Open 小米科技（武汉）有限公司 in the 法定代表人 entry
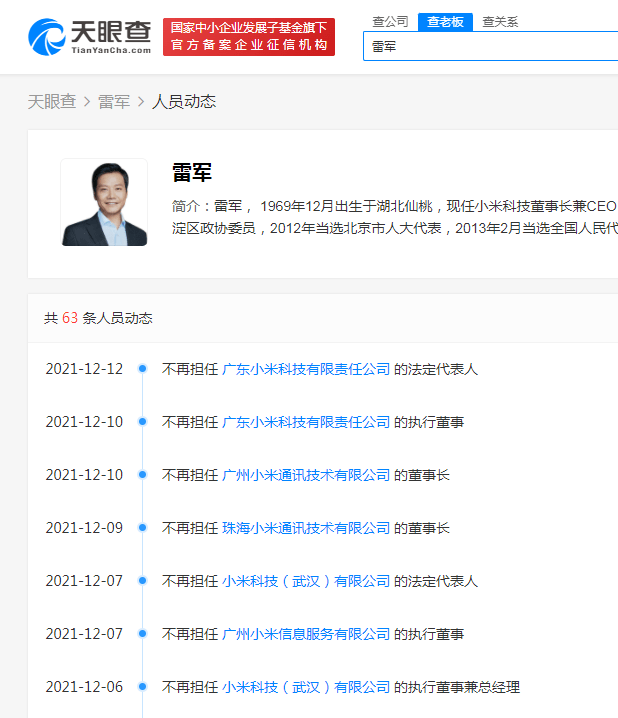 pyautogui.click(x=306, y=581)
